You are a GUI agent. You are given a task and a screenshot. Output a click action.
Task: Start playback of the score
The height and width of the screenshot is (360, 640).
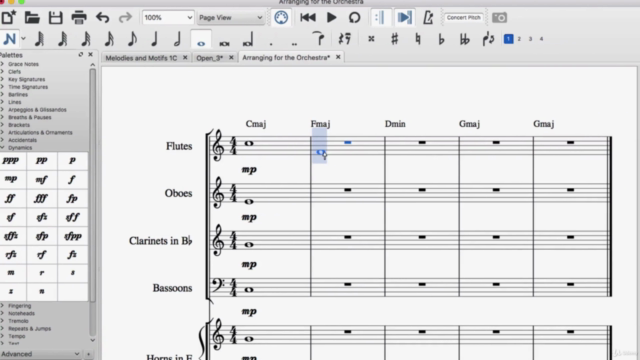(332, 18)
